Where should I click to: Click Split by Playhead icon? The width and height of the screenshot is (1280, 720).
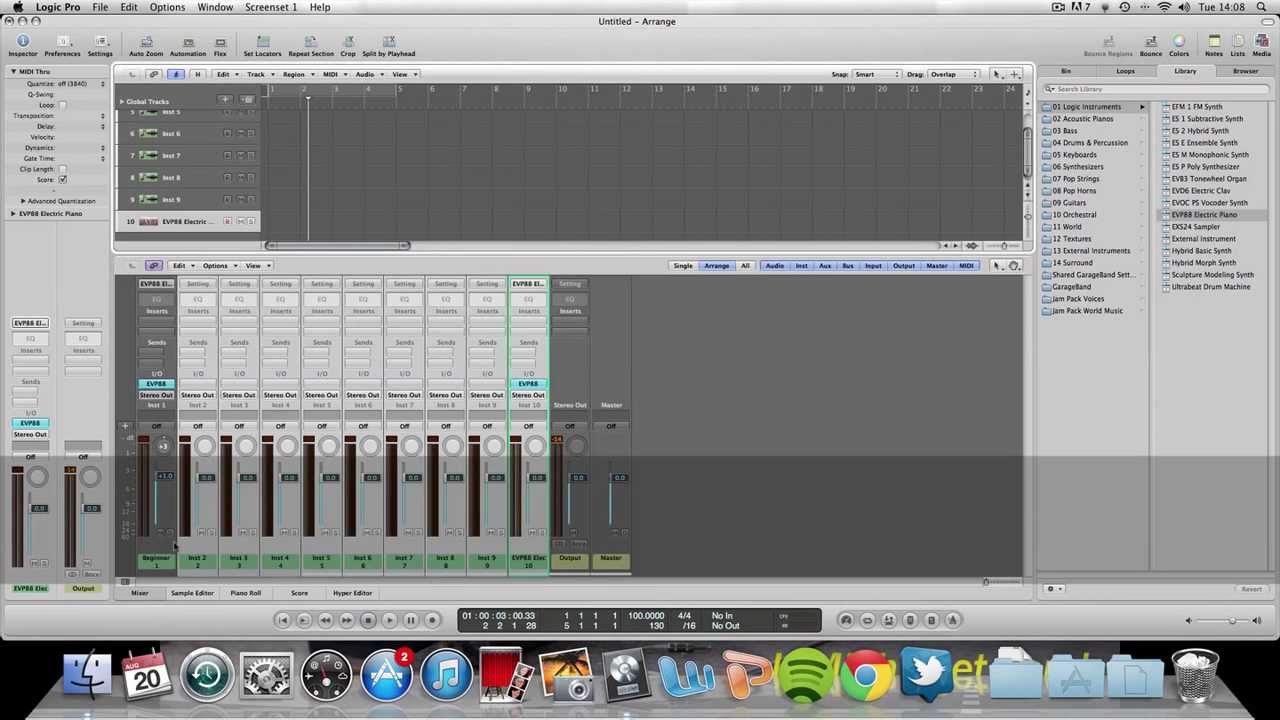(x=388, y=44)
